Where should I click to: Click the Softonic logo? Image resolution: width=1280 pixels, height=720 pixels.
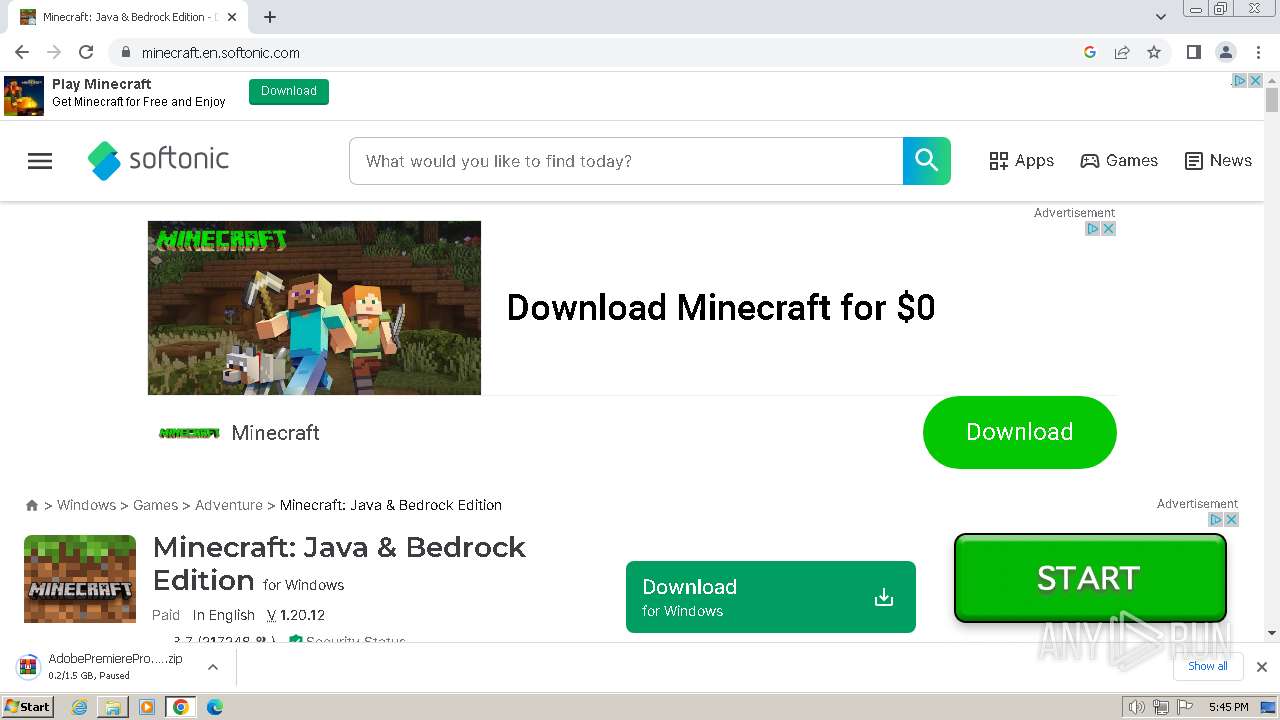(x=158, y=160)
